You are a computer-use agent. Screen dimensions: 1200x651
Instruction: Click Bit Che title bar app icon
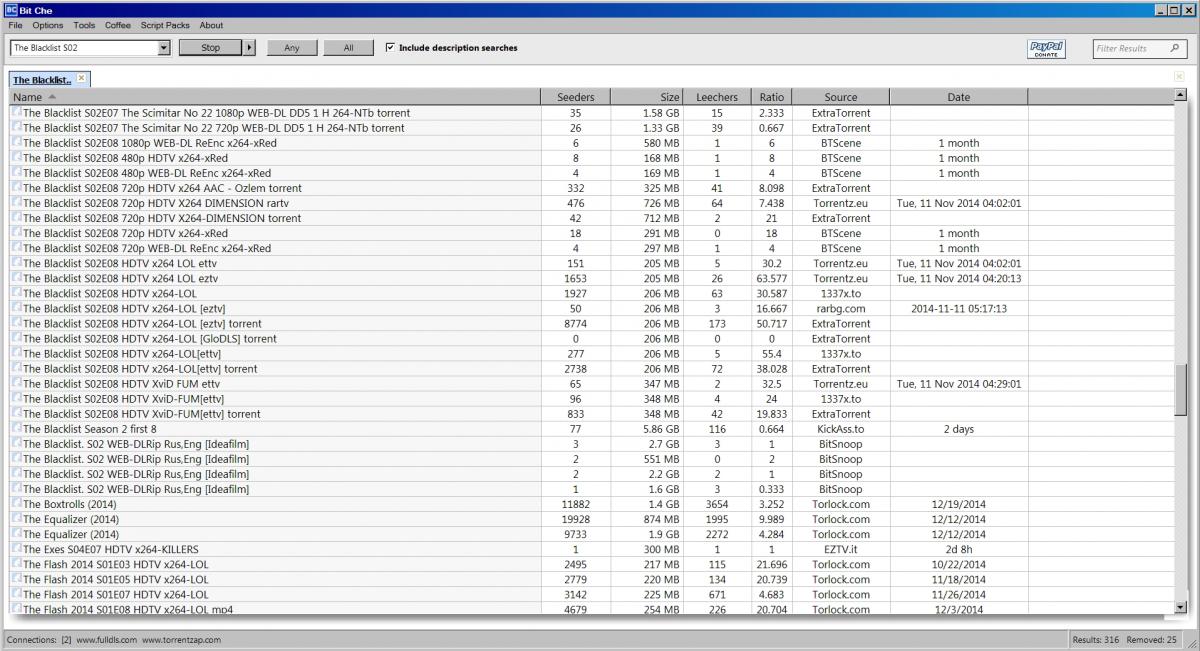tap(10, 8)
